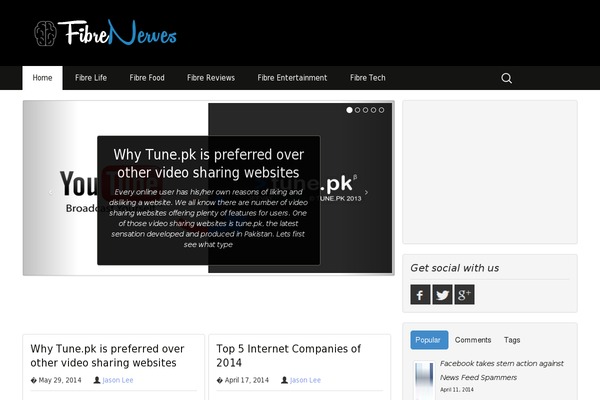Switch to the Popular tab
600x400 pixels.
429,340
